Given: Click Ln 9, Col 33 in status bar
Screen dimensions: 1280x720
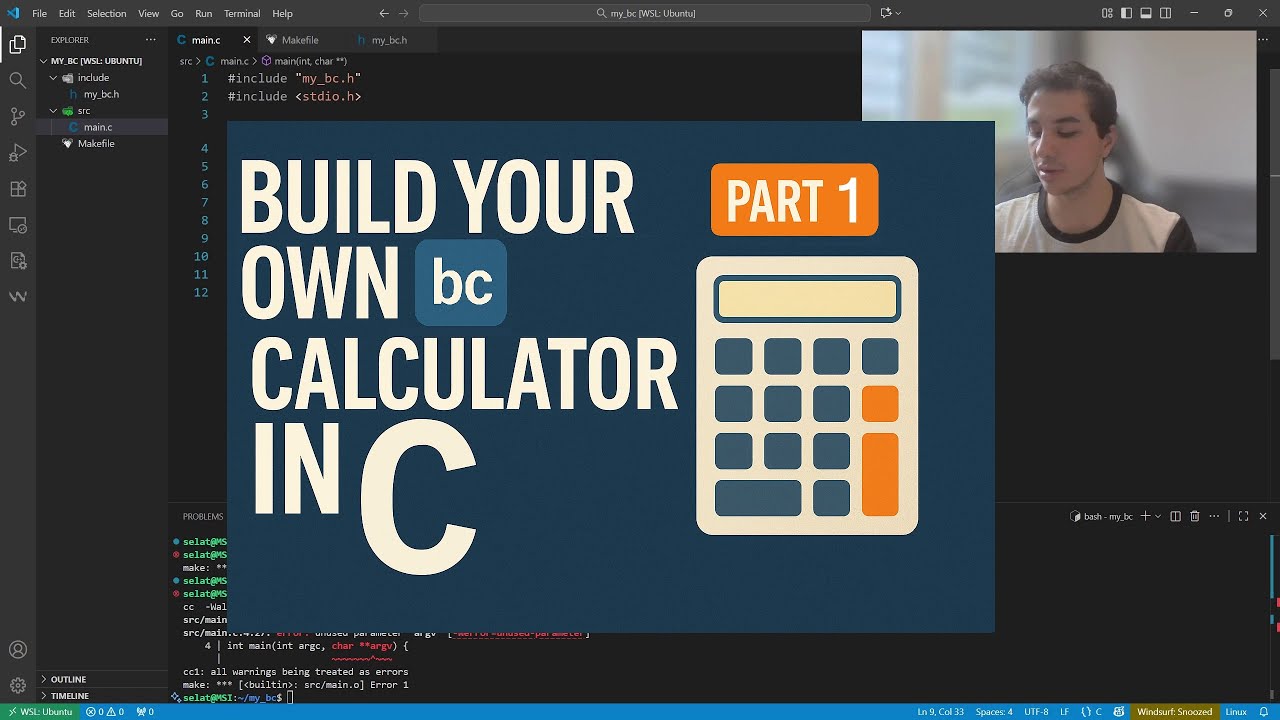Looking at the screenshot, I should [940, 712].
